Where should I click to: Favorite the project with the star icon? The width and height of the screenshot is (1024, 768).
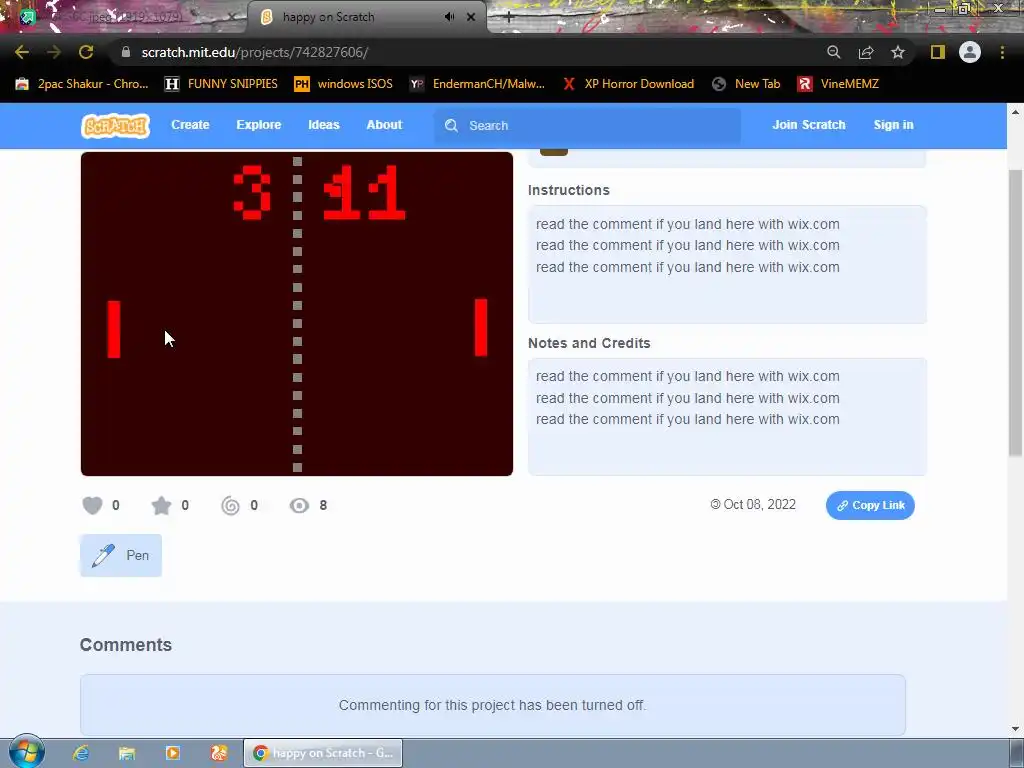click(x=161, y=505)
